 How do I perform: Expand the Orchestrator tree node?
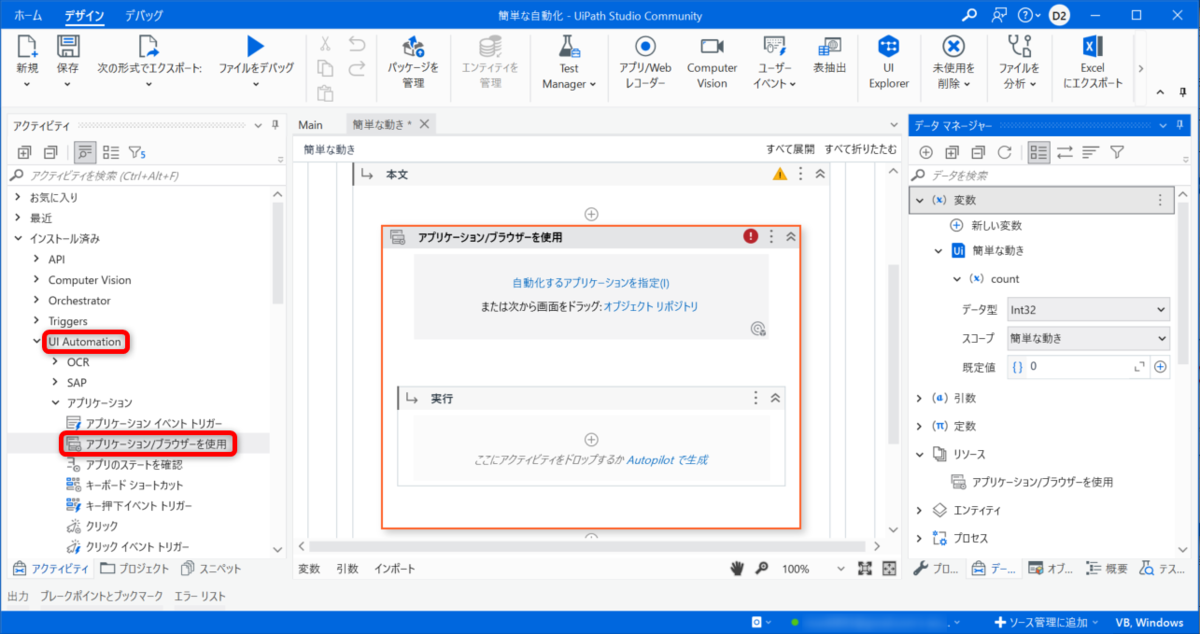[x=37, y=300]
